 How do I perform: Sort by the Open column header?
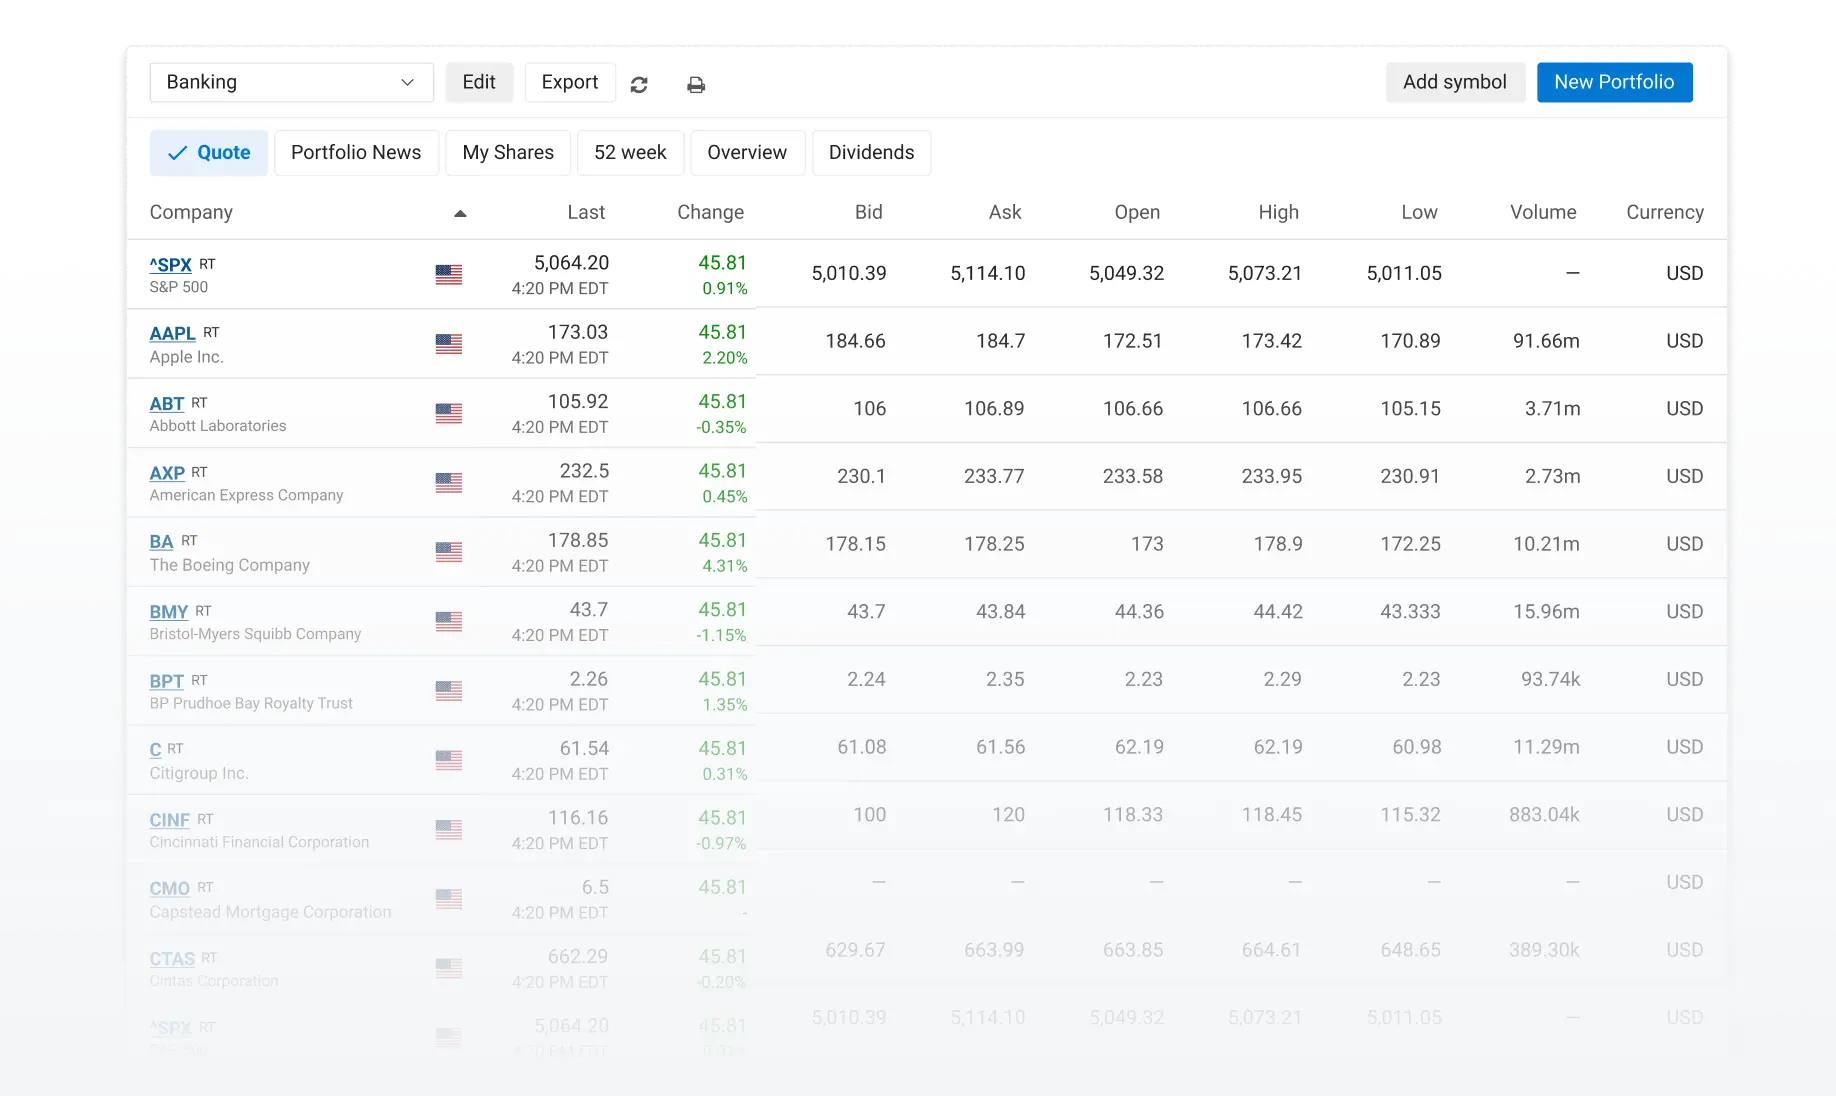(x=1137, y=212)
